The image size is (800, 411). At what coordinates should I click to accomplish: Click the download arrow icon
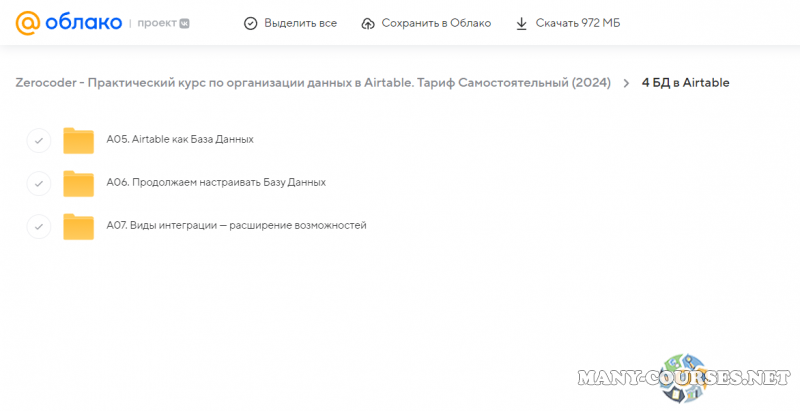point(521,23)
